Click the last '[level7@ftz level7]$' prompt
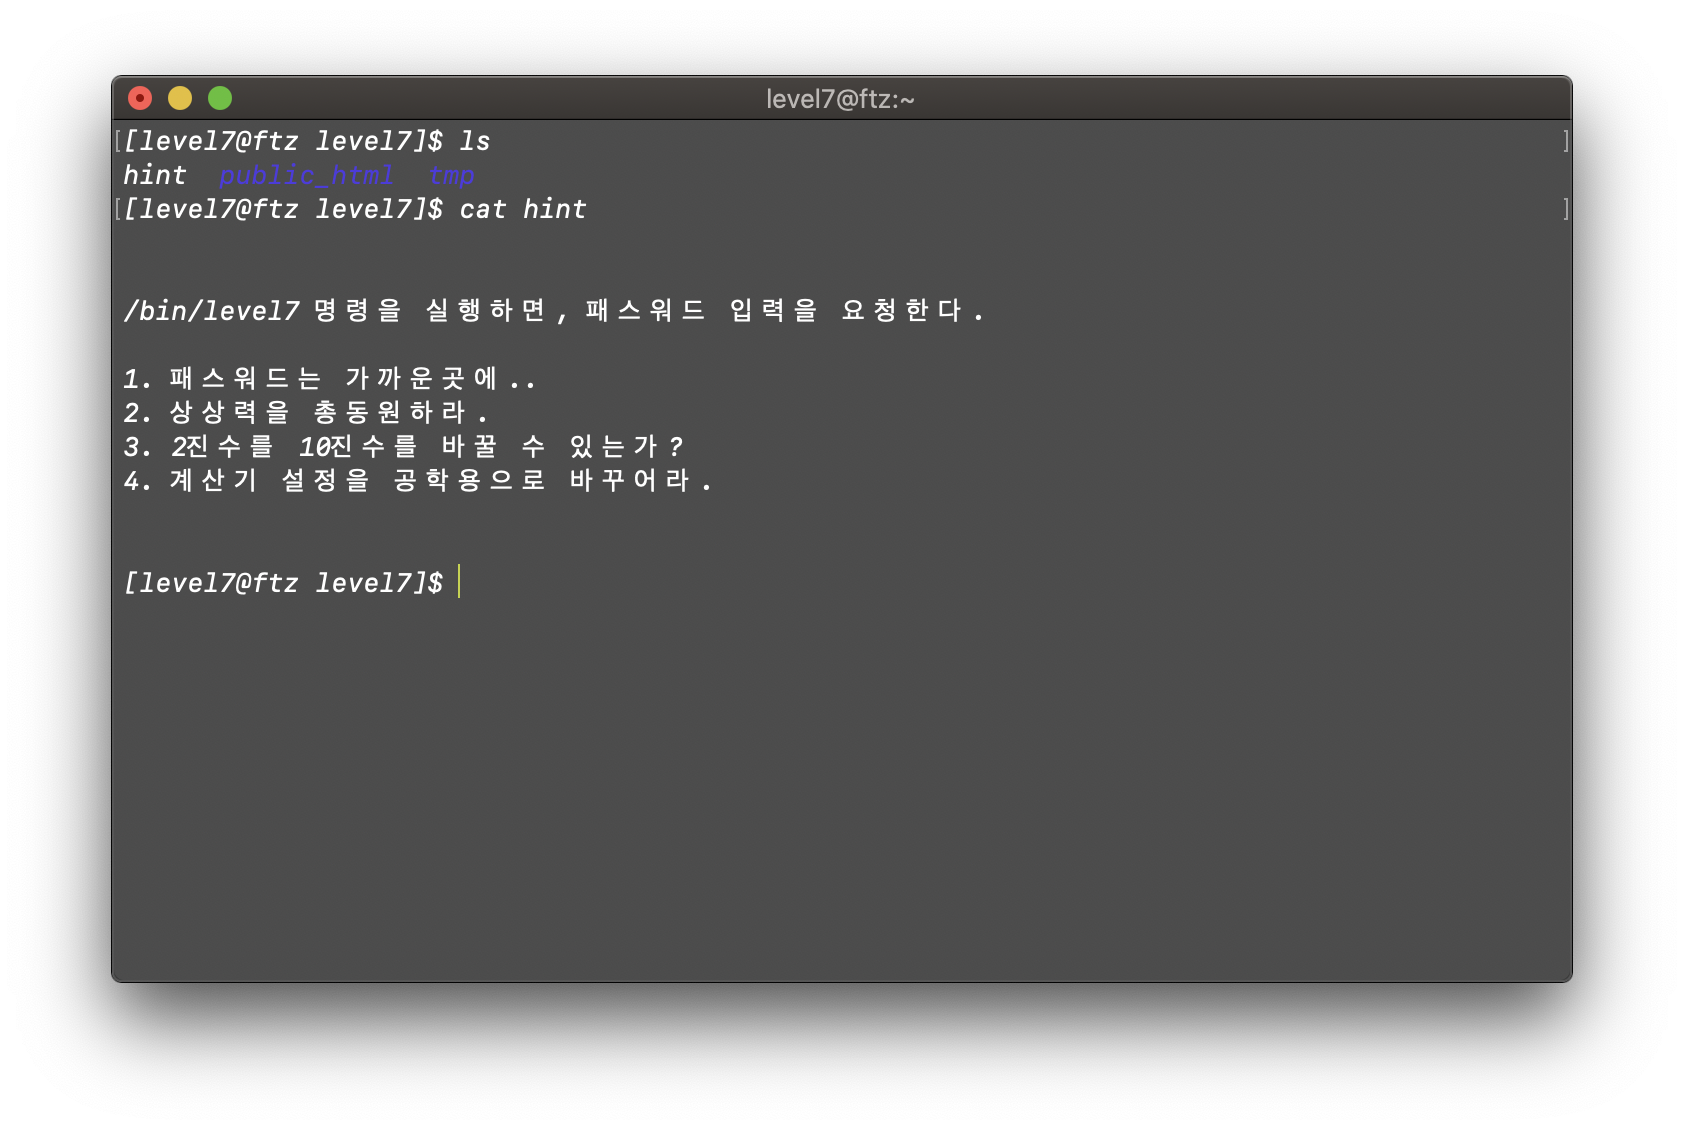The image size is (1684, 1130). pos(283,583)
